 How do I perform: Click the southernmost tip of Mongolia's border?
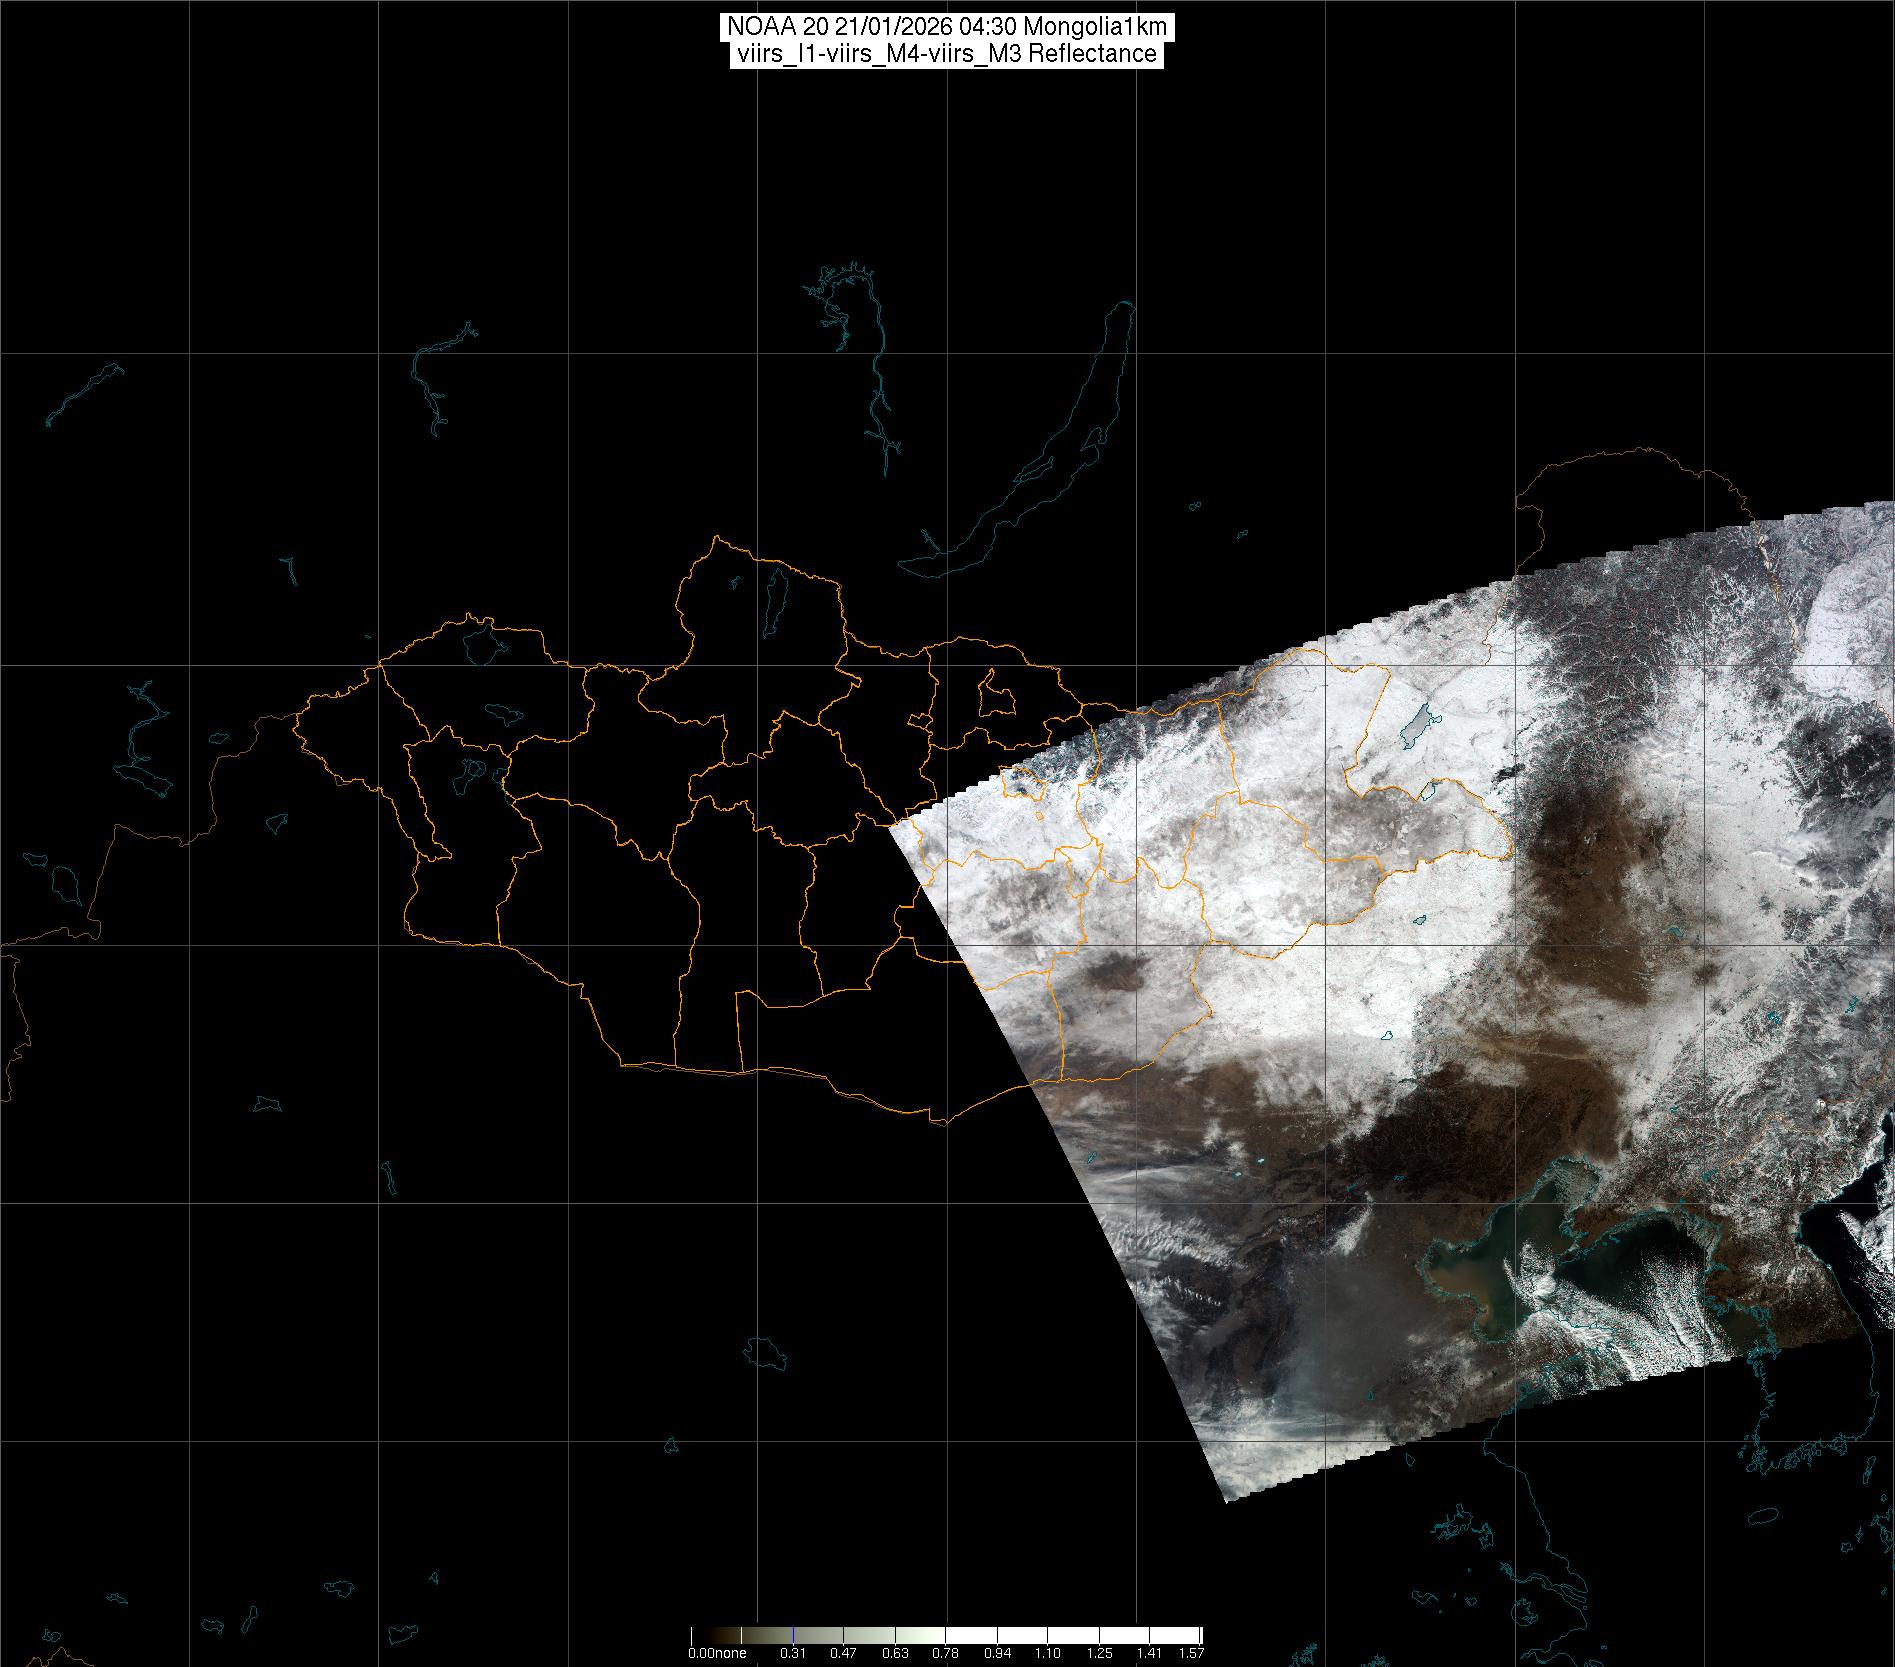point(940,1121)
